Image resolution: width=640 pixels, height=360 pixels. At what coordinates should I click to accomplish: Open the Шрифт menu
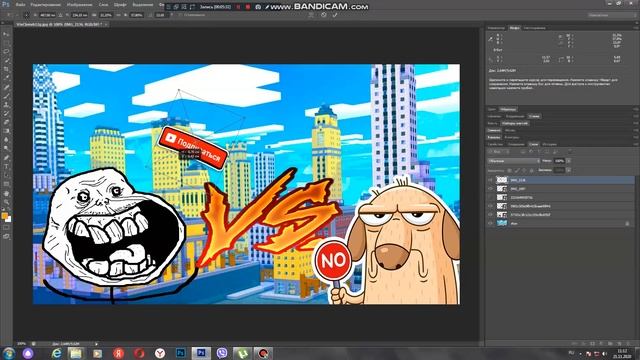coord(120,4)
